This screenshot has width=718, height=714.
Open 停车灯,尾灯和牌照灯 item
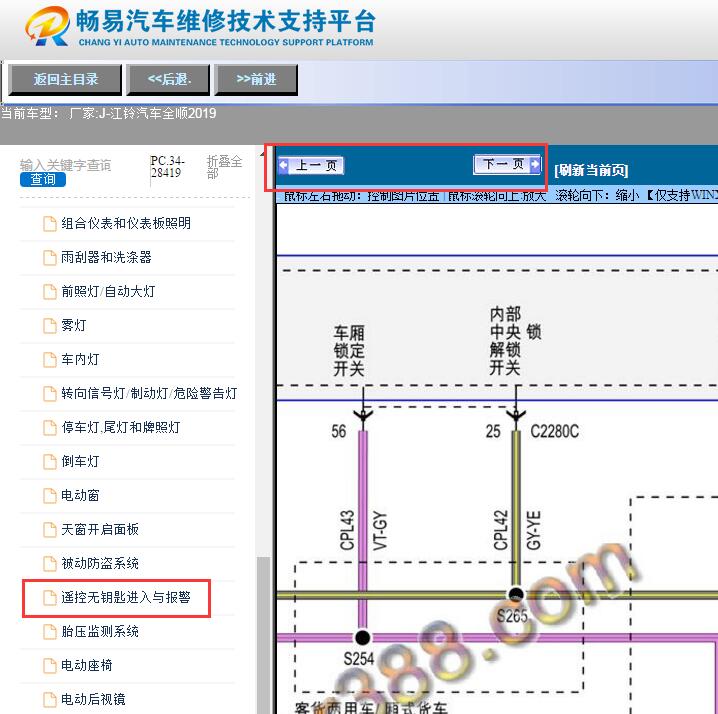[121, 427]
